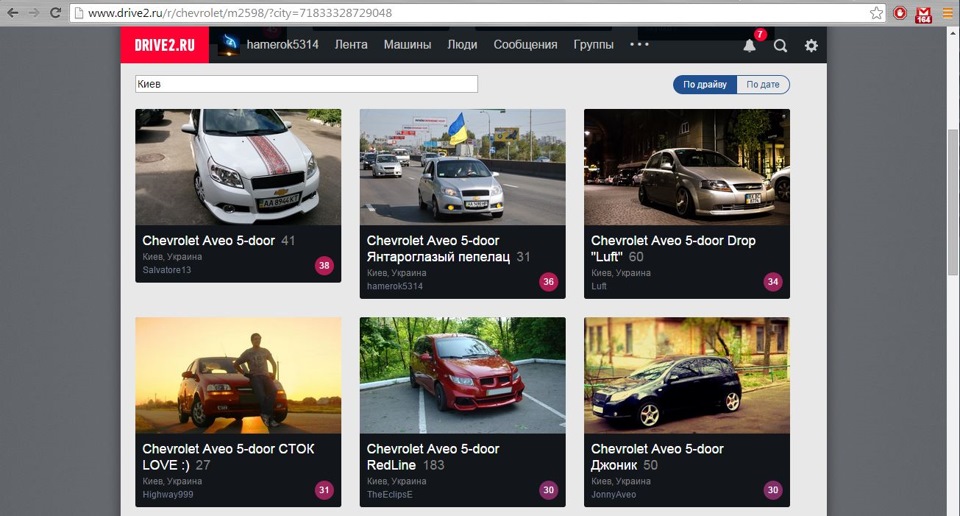This screenshot has width=960, height=516.
Task: Open the Группы menu item
Action: coord(593,45)
